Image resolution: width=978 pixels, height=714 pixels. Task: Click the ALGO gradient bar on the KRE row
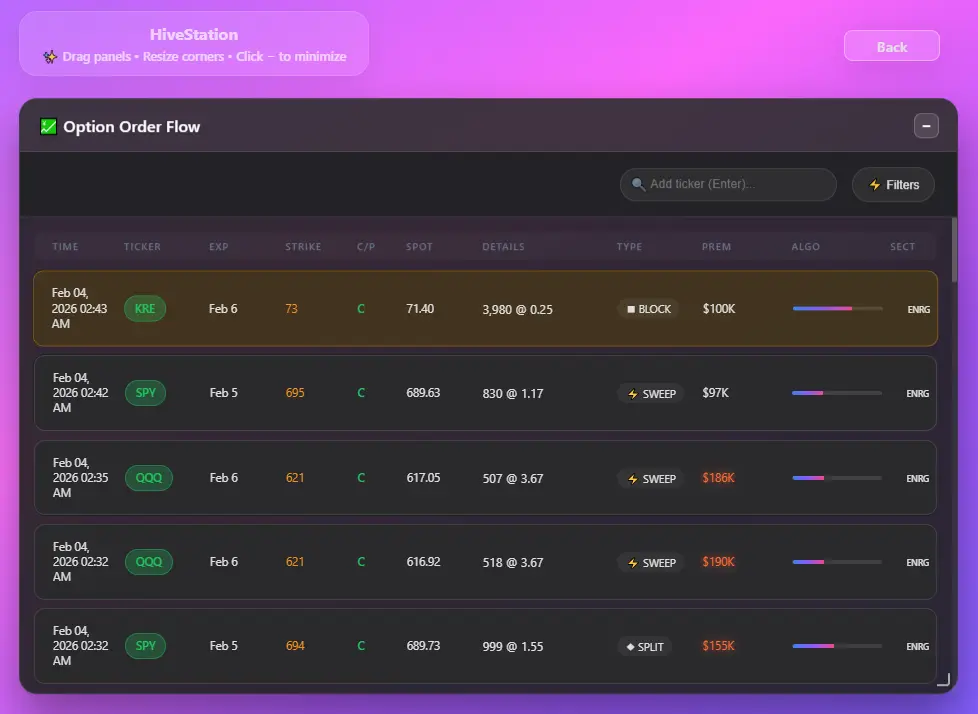pyautogui.click(x=836, y=309)
